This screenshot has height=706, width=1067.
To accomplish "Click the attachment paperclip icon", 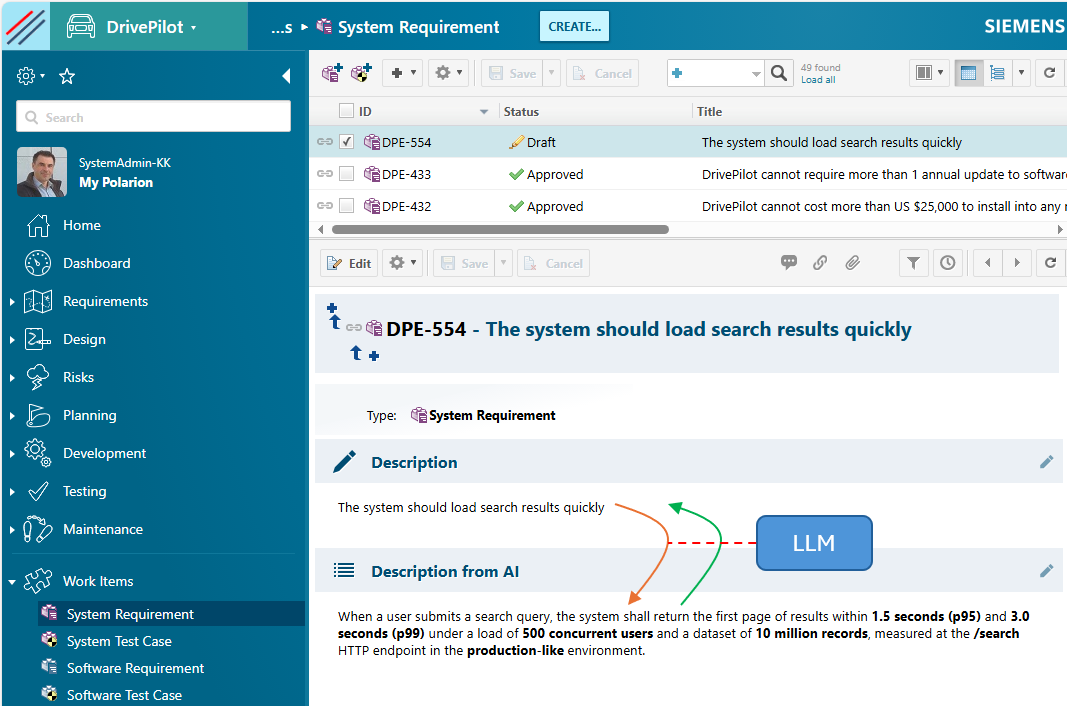I will pyautogui.click(x=852, y=262).
